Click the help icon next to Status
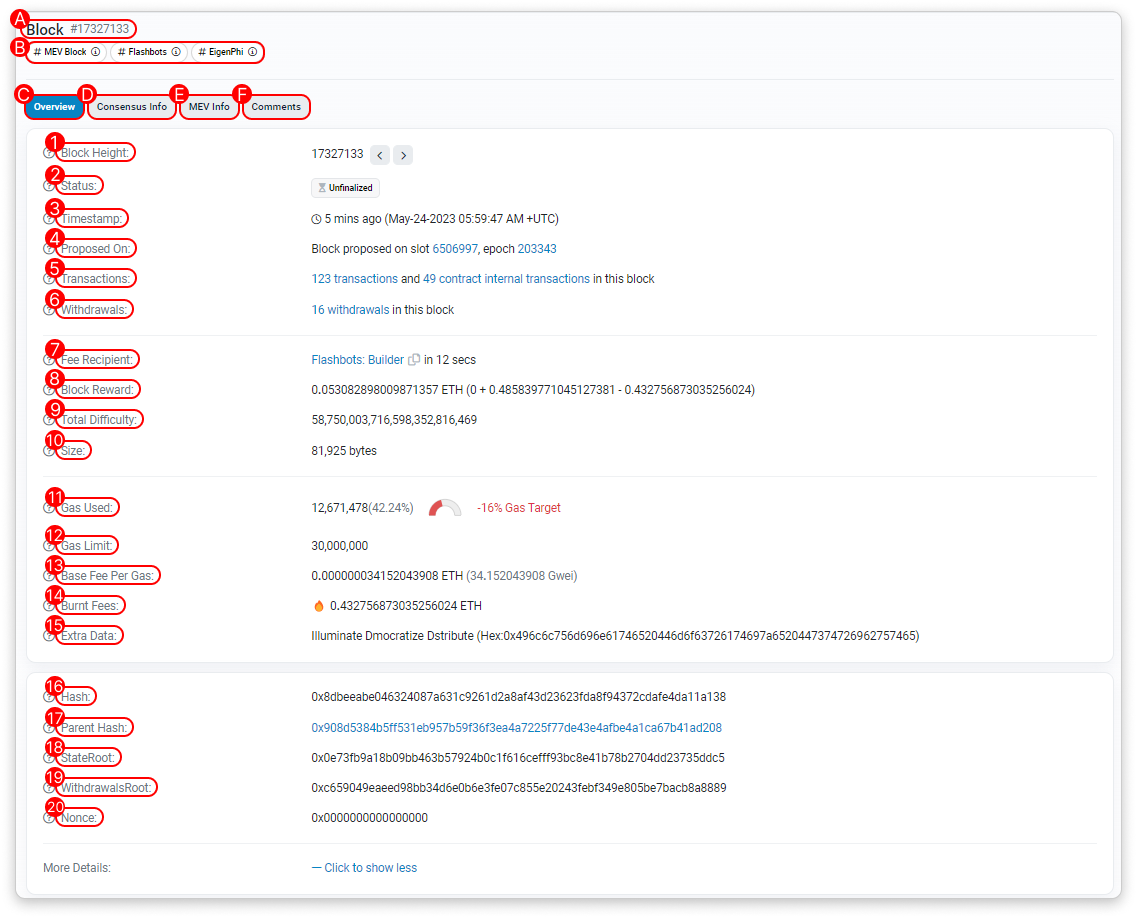Image resolution: width=1137 pixels, height=918 pixels. tap(49, 186)
